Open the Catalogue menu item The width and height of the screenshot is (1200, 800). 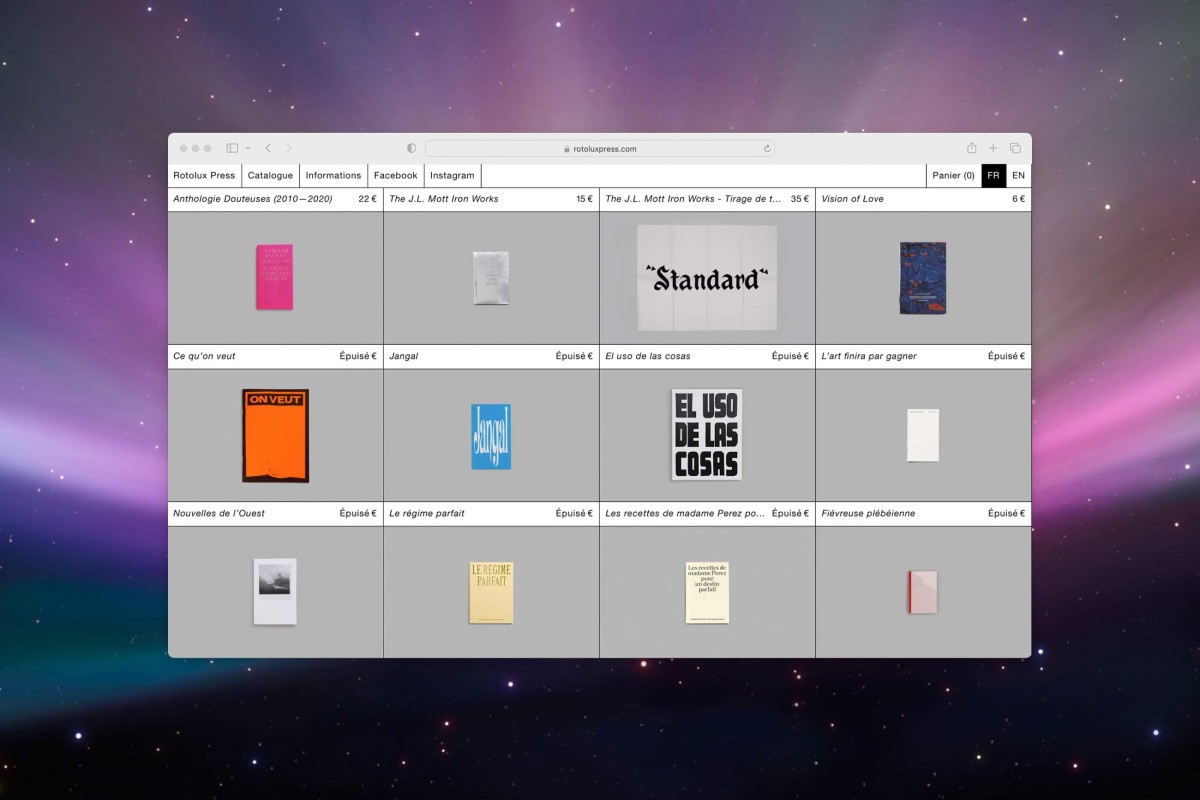click(270, 175)
